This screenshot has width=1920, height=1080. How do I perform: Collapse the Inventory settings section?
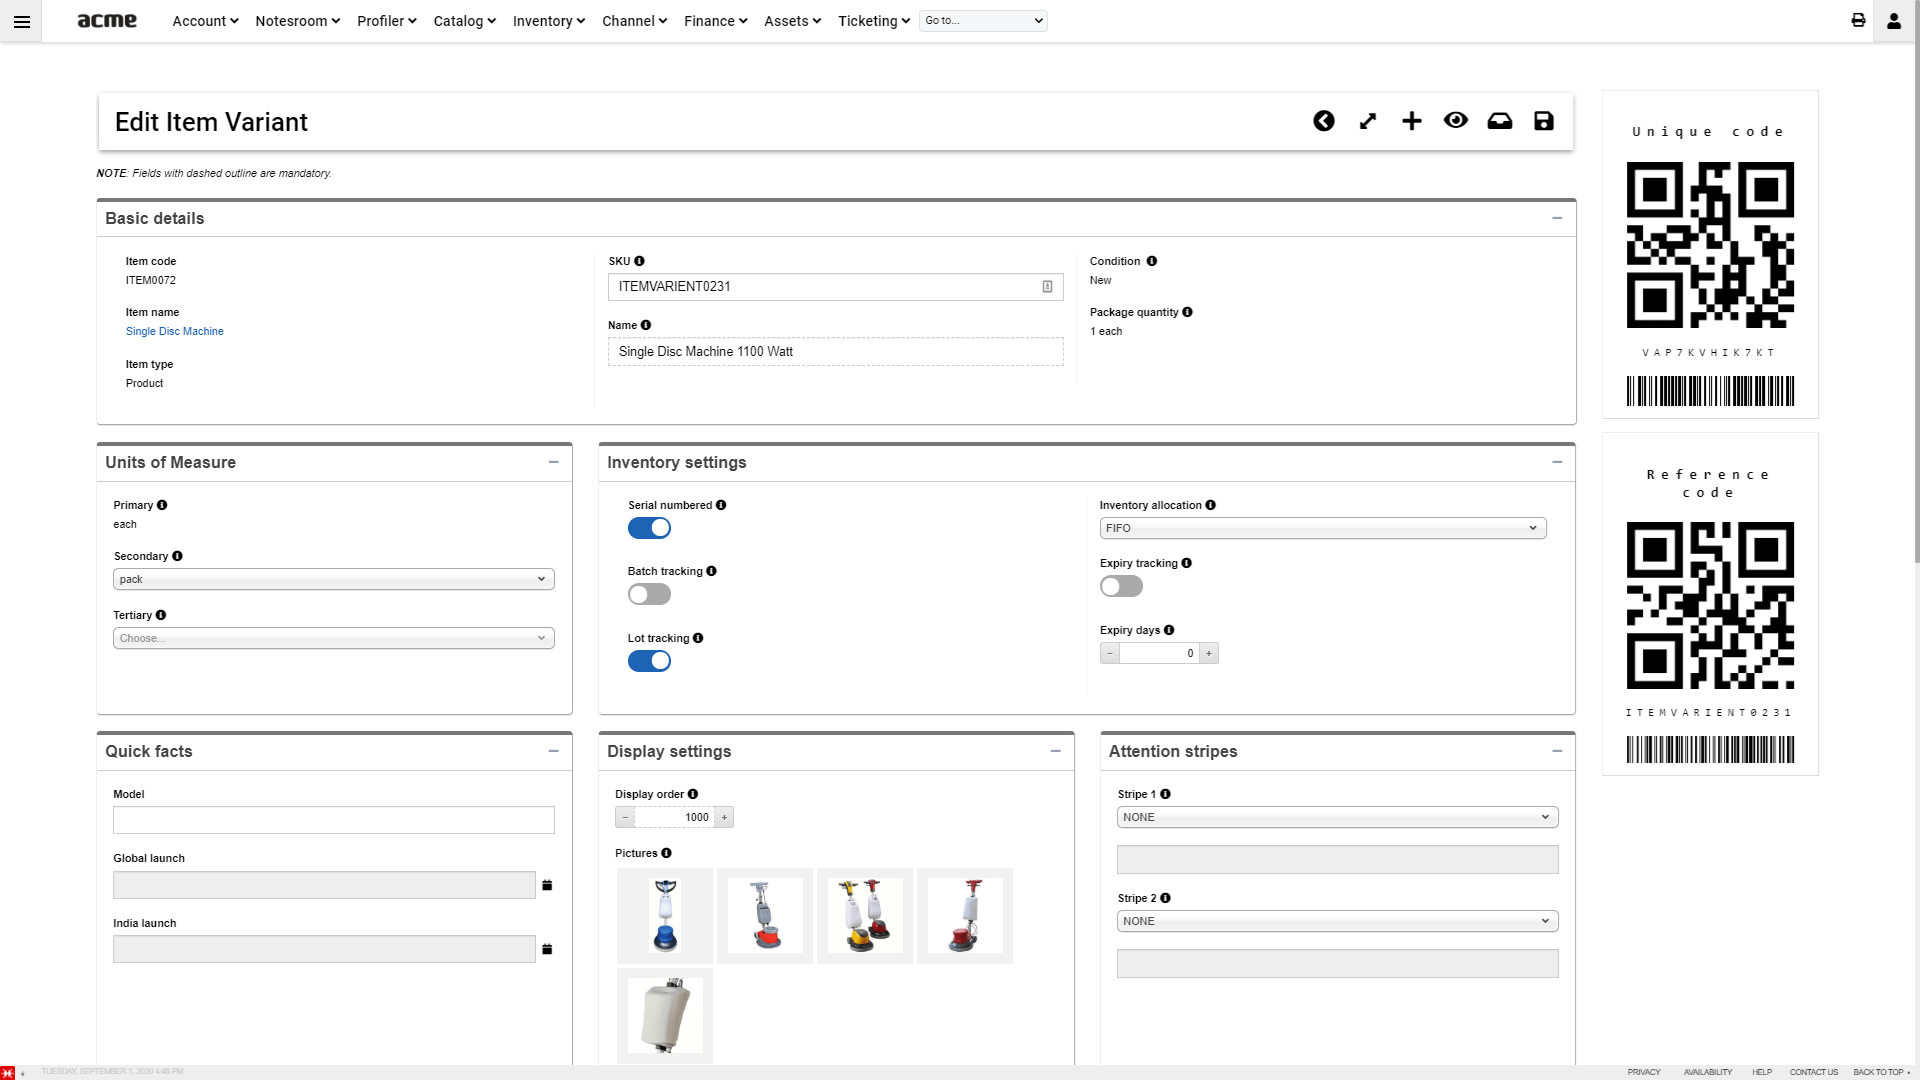1557,462
